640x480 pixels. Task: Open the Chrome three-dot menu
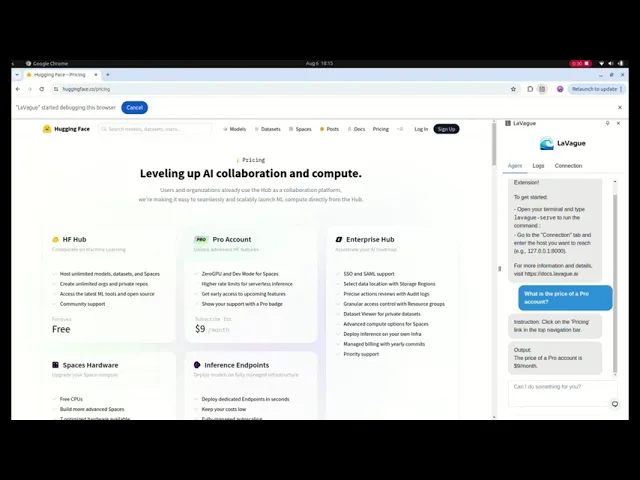[x=621, y=89]
